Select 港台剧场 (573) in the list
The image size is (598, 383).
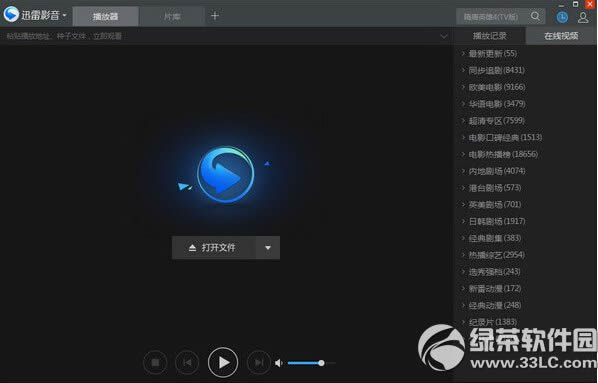pyautogui.click(x=495, y=188)
